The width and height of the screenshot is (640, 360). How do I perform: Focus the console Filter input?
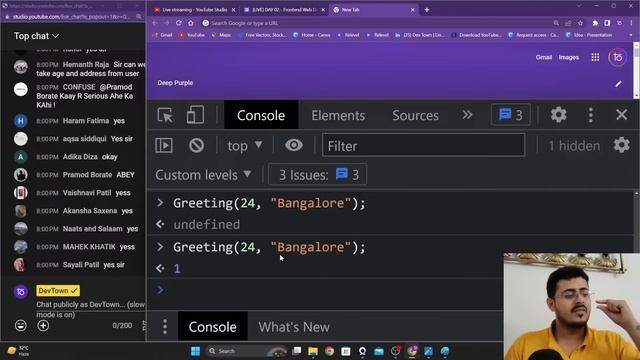click(x=423, y=145)
